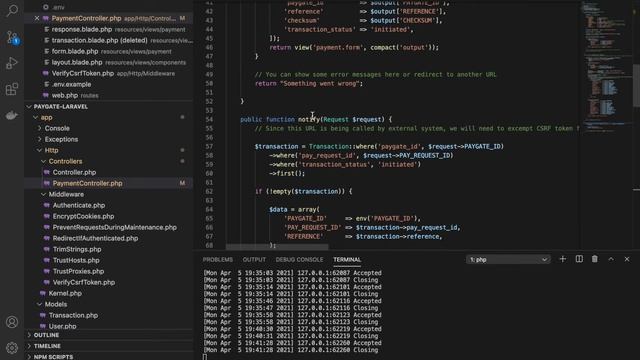Open Kernel.php file
Viewport: 640px width, 360px height.
109,294
